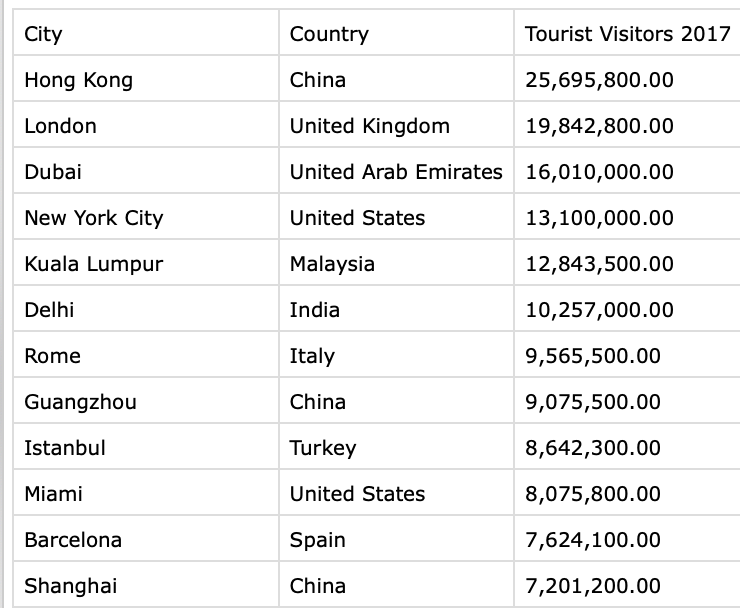Select the 13,100,000.00 visitors cell

[x=599, y=218]
